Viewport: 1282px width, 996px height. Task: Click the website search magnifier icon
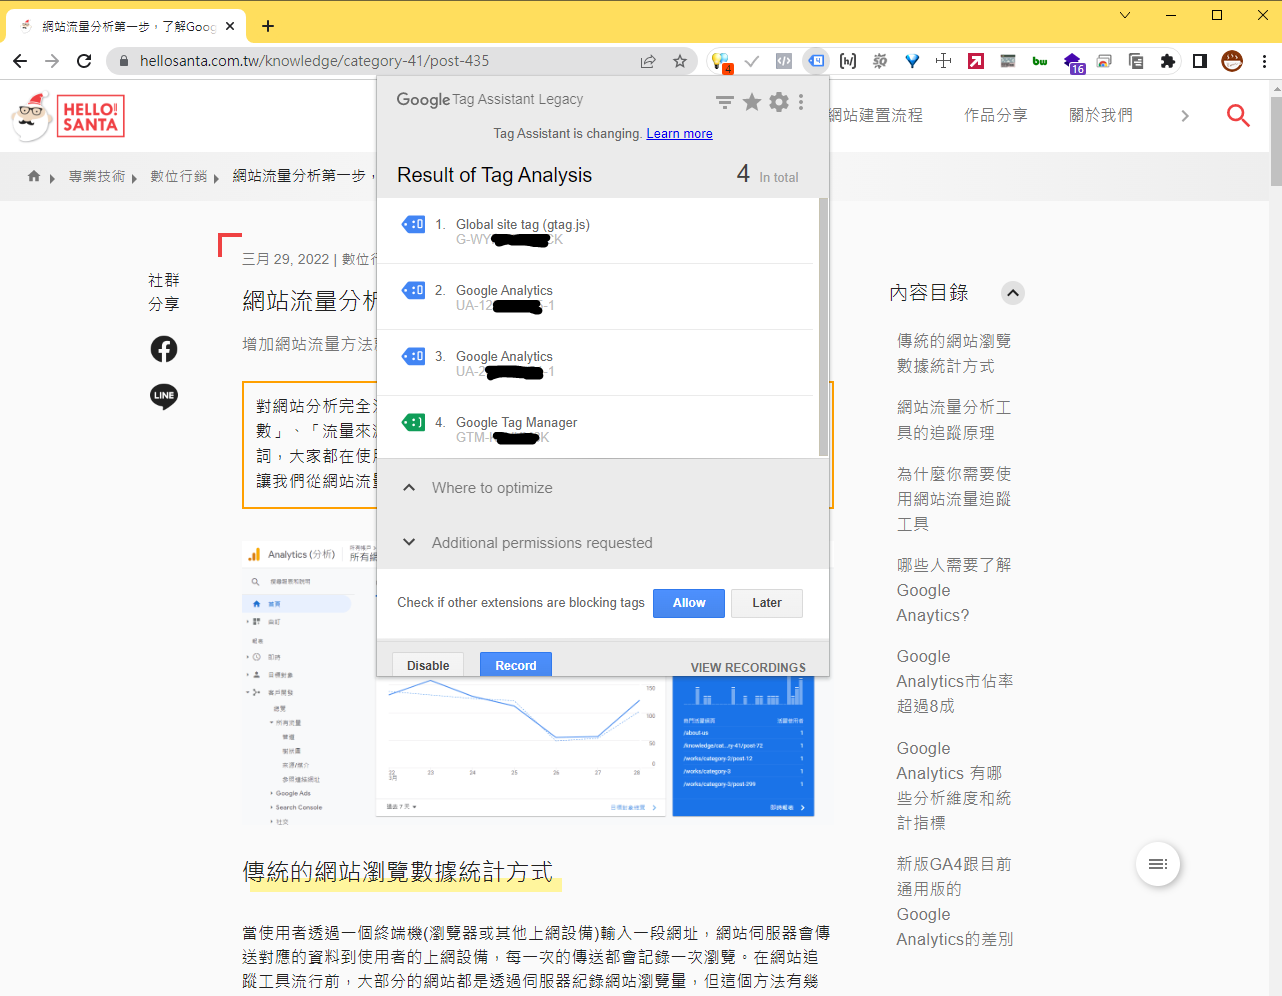pos(1238,115)
